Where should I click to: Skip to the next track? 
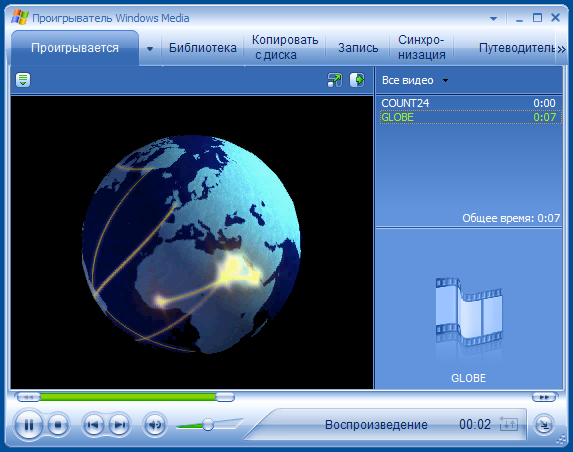120,425
